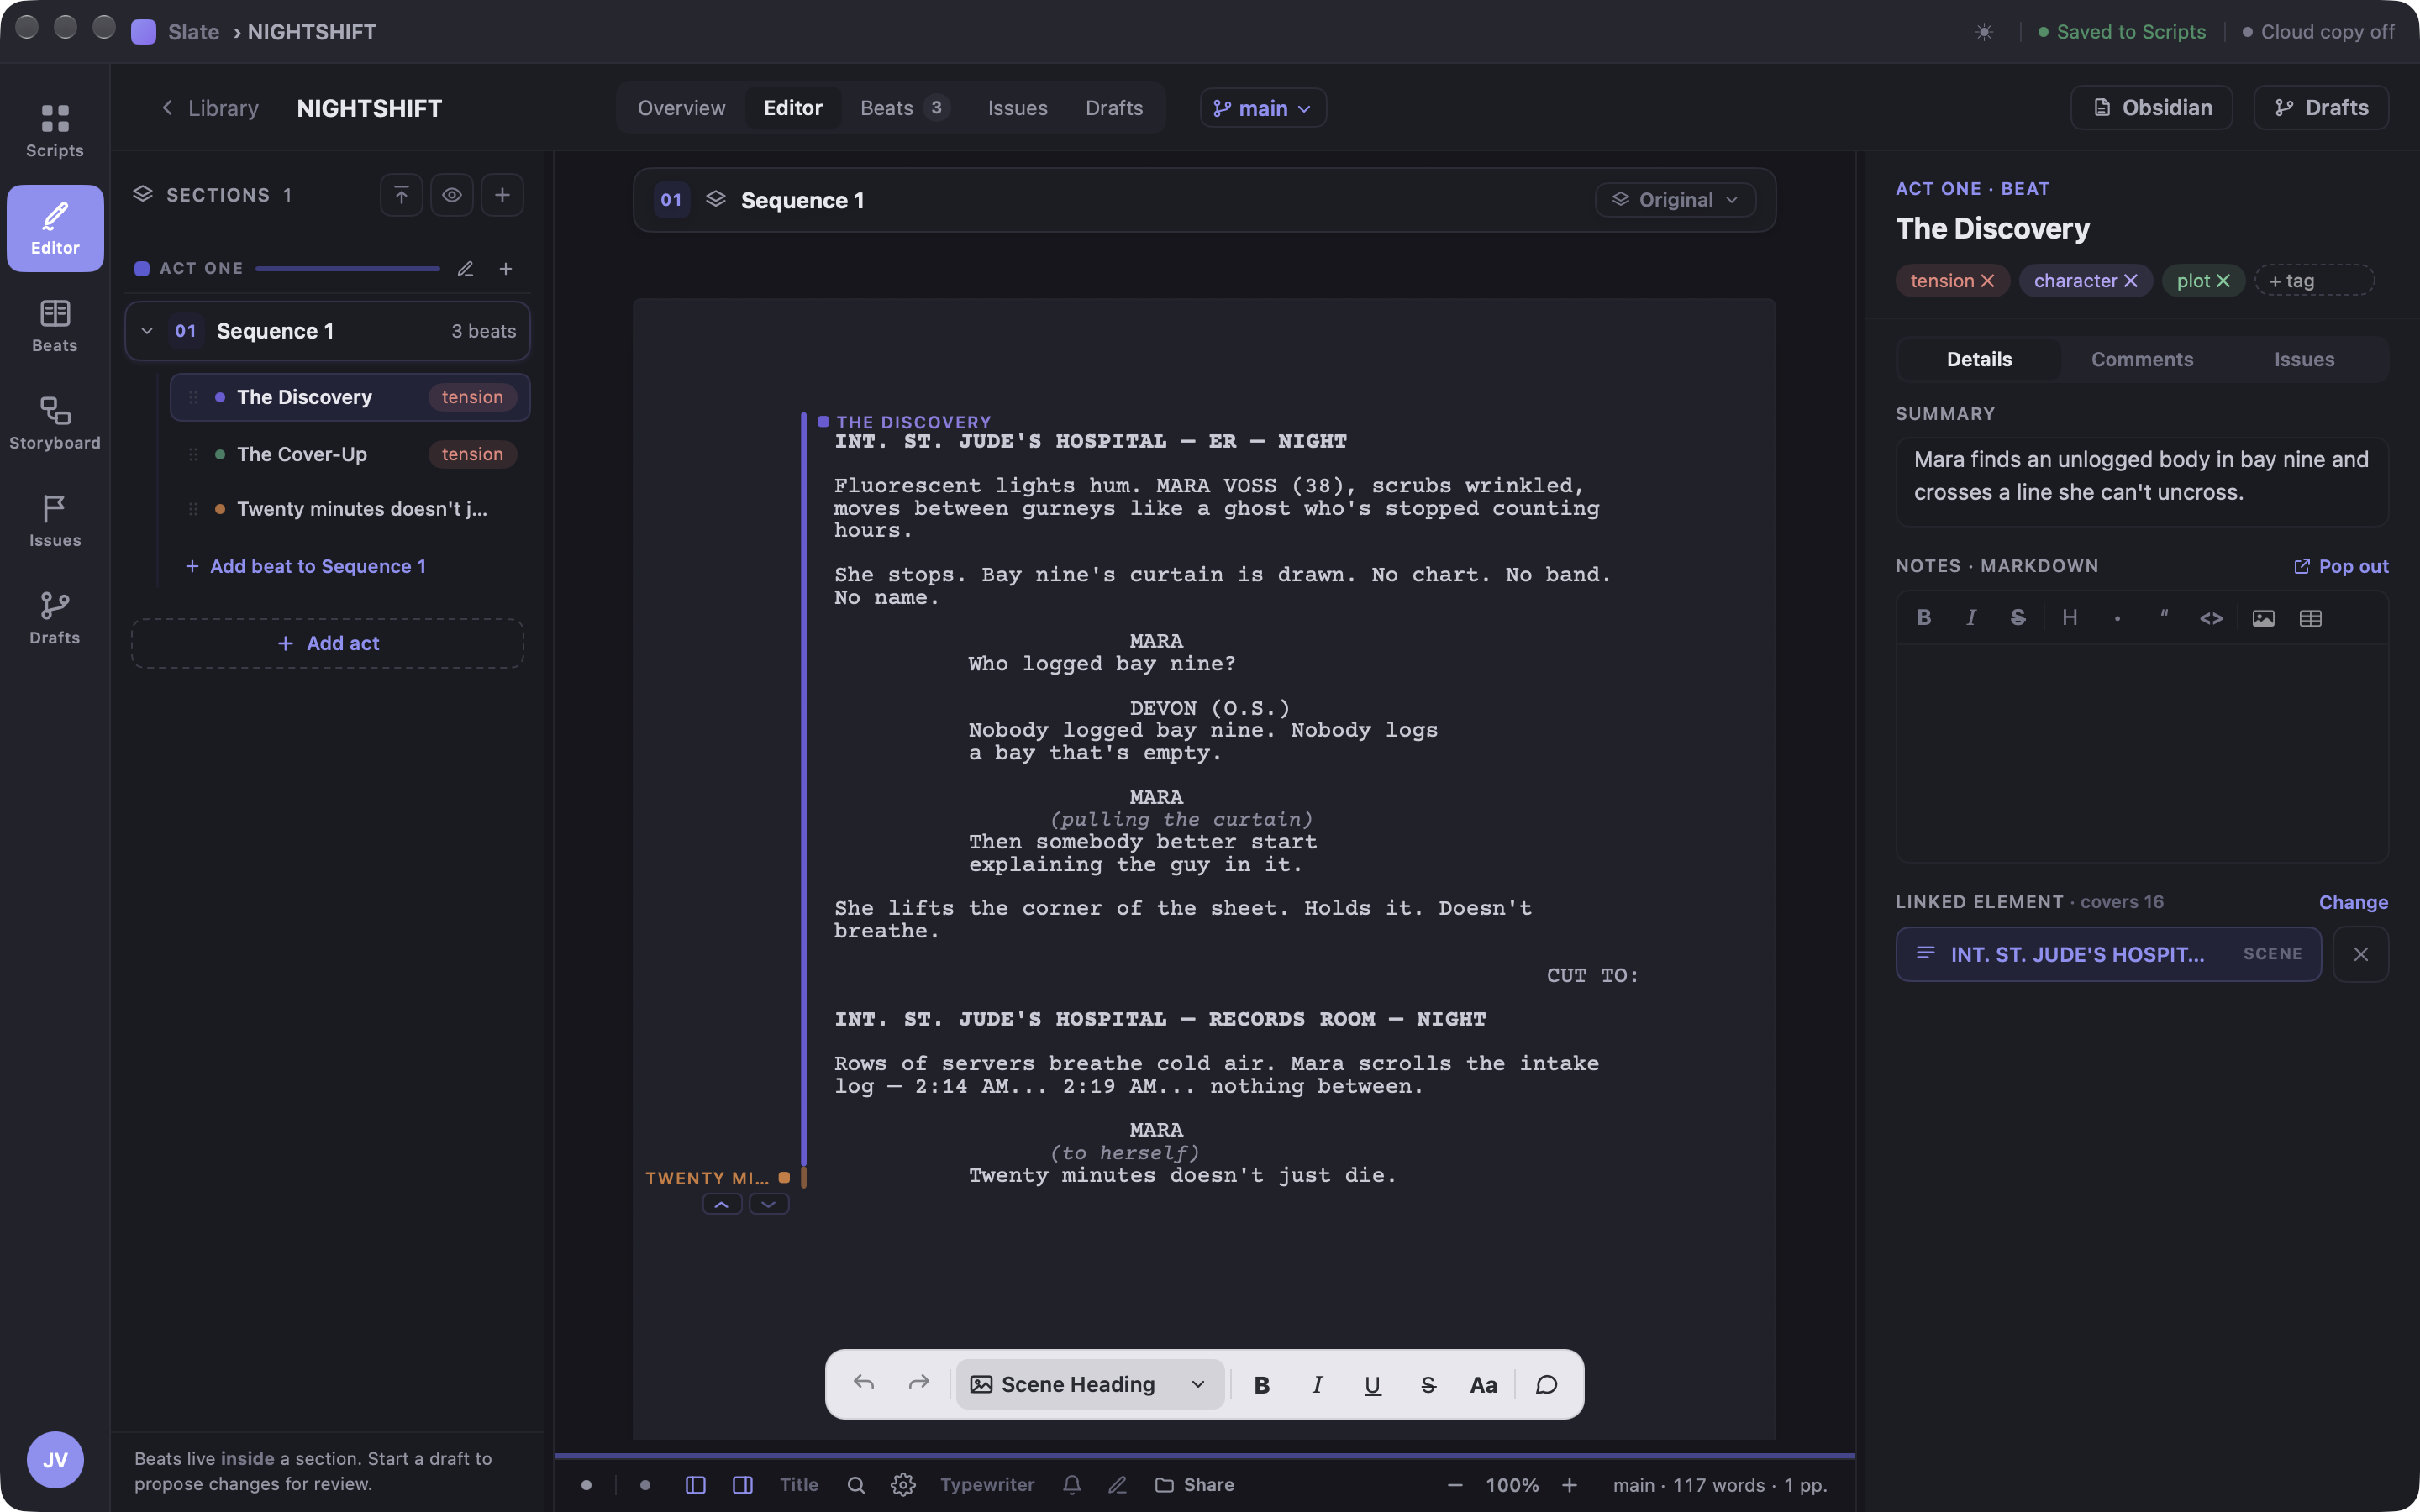Move beat marker up with the chevron
This screenshot has width=2420, height=1512.
click(721, 1204)
